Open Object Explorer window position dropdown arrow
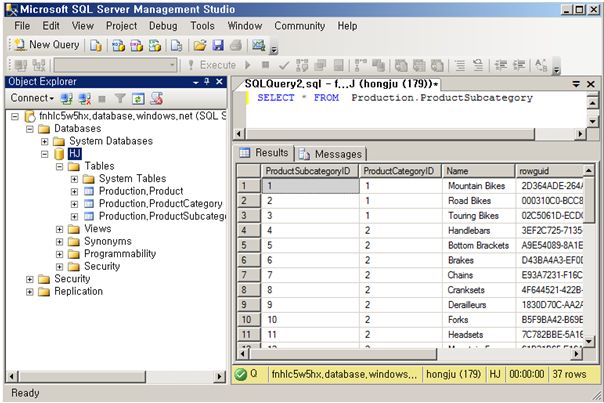 pyautogui.click(x=196, y=82)
